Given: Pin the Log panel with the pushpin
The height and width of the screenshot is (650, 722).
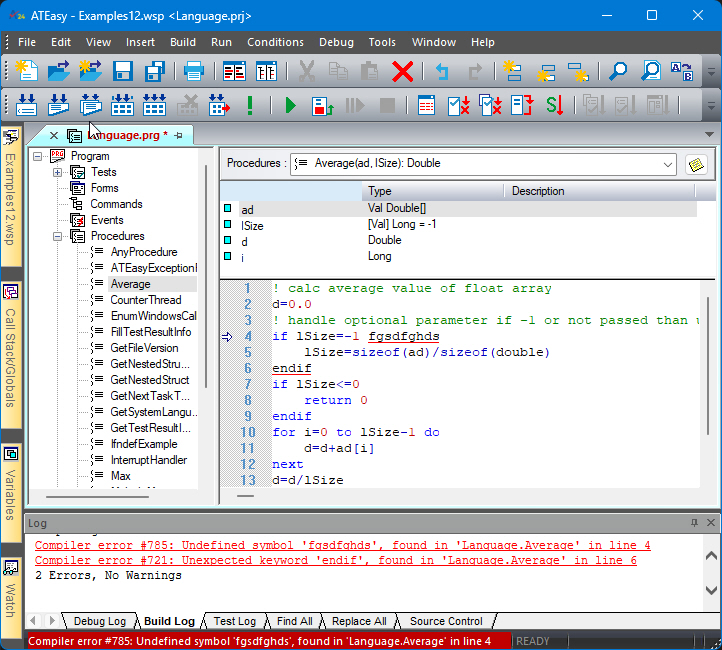Looking at the screenshot, I should coord(695,523).
